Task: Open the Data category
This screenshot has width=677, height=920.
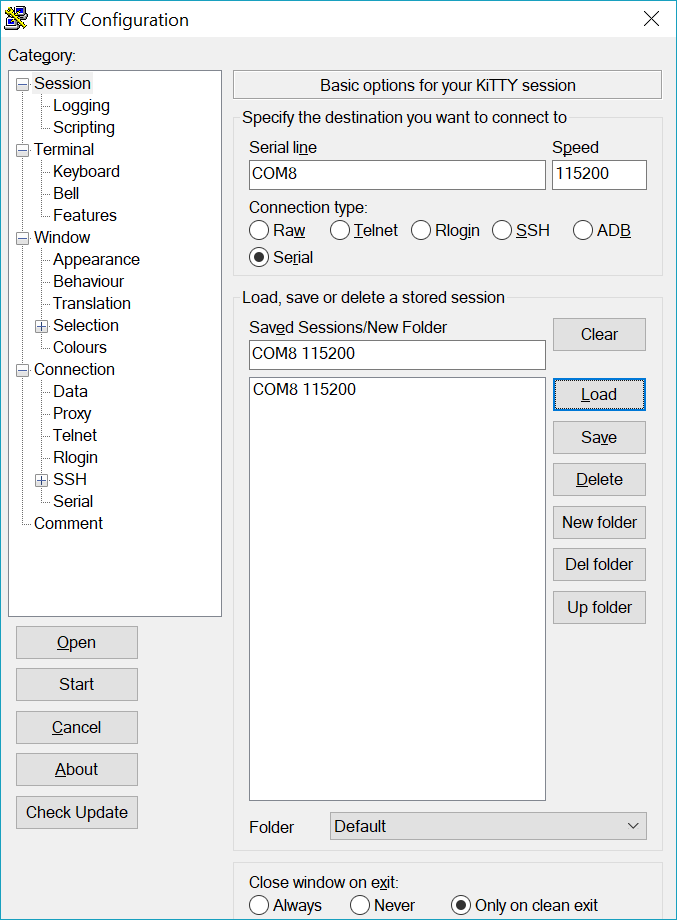Action: (x=70, y=391)
